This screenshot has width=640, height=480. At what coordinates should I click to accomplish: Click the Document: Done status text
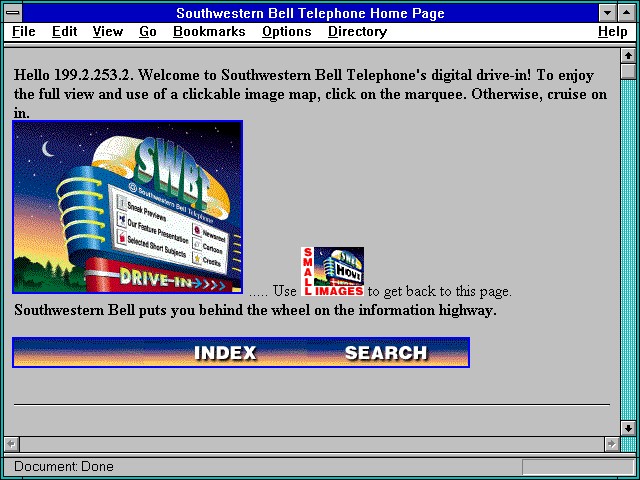coord(64,467)
